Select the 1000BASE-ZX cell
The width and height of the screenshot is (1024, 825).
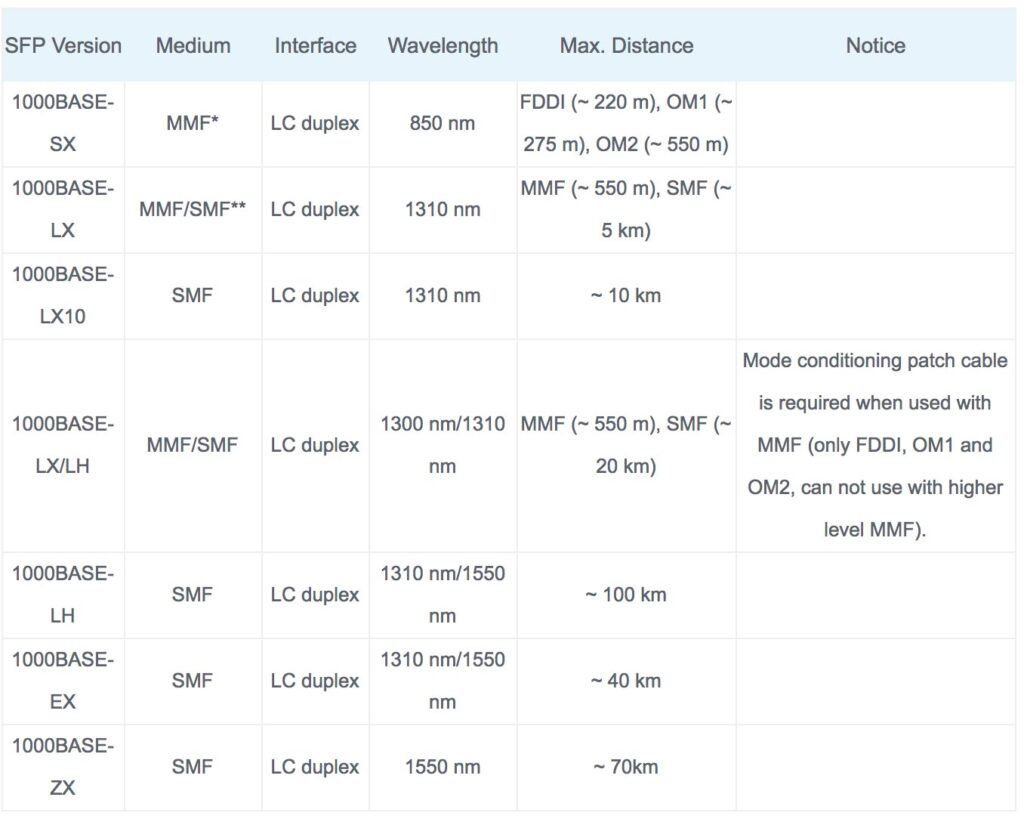click(63, 767)
